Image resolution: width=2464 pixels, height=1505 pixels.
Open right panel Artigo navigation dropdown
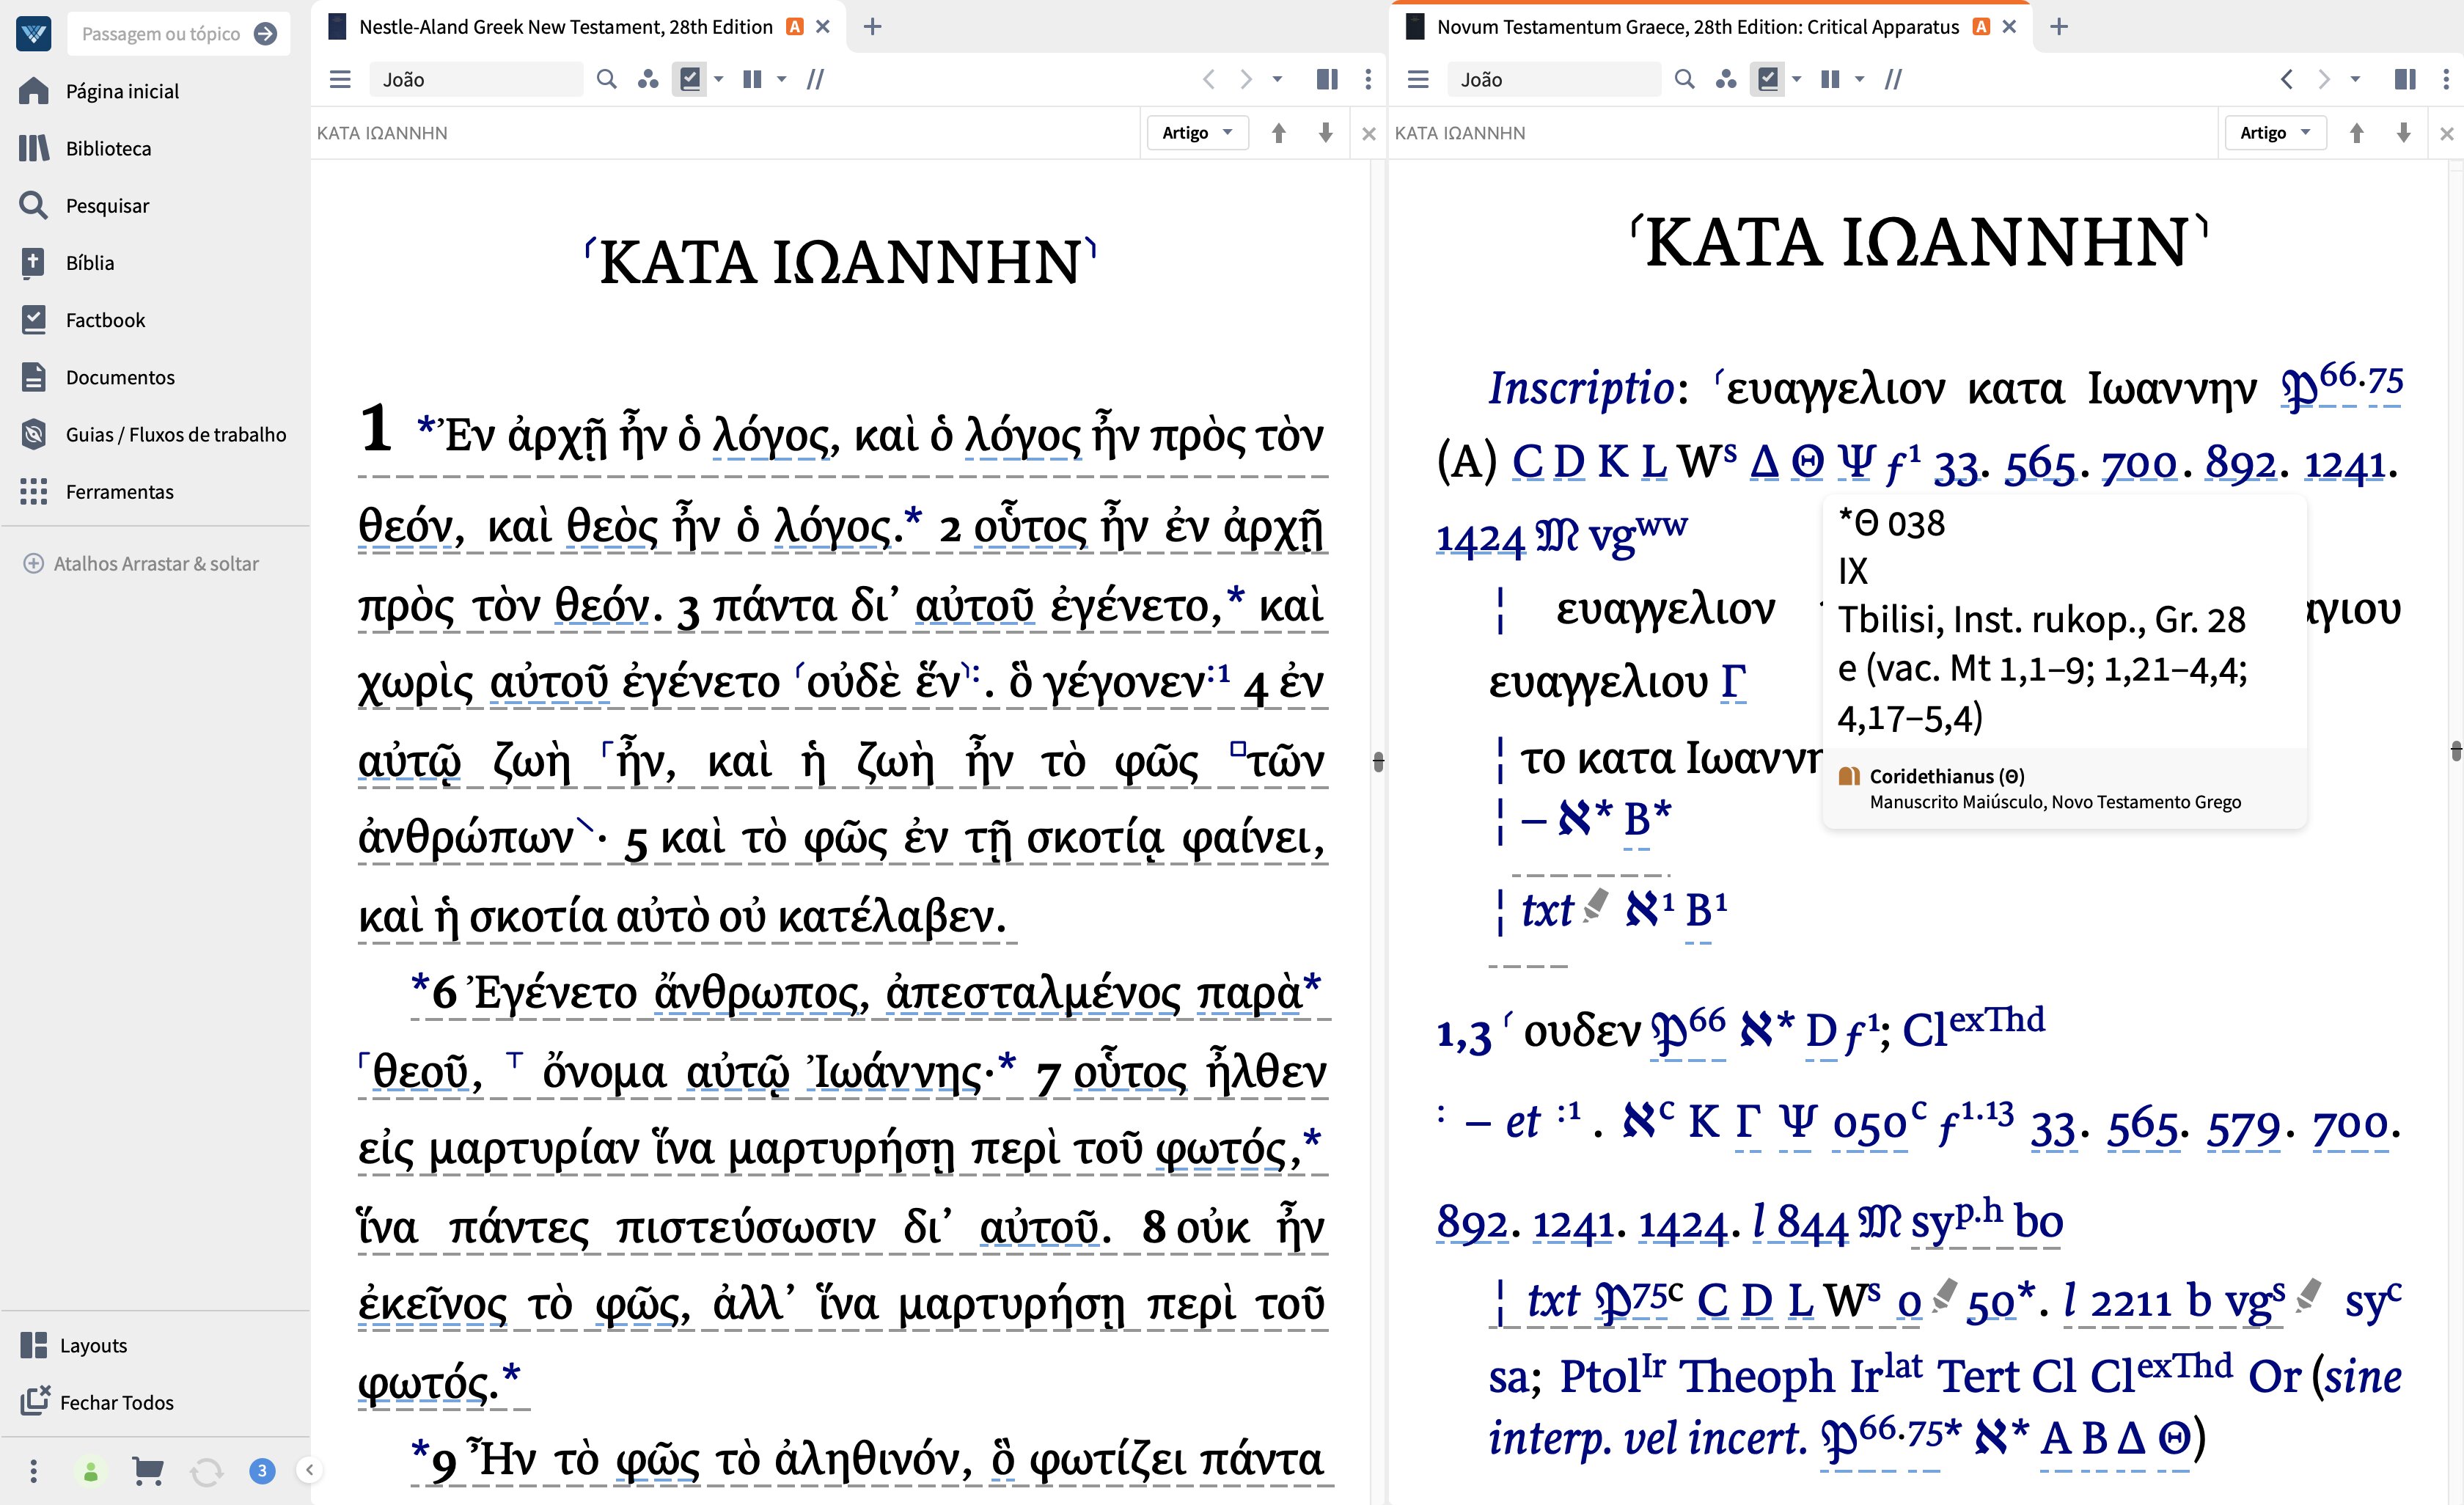click(x=2275, y=133)
